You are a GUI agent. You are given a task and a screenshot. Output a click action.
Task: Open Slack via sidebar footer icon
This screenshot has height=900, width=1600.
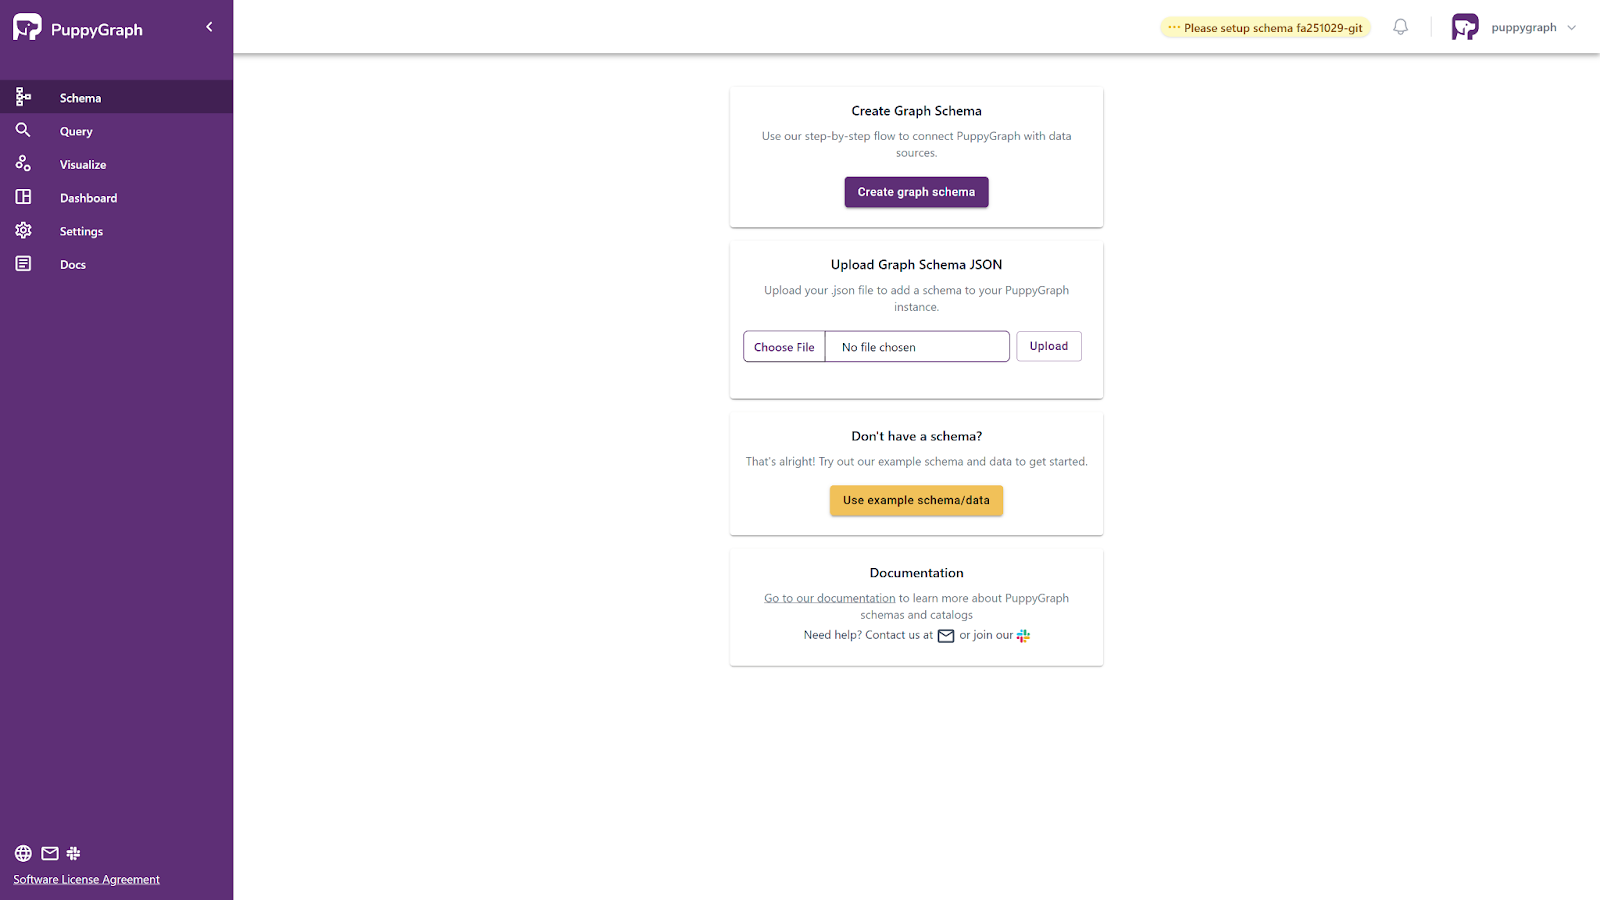(73, 853)
